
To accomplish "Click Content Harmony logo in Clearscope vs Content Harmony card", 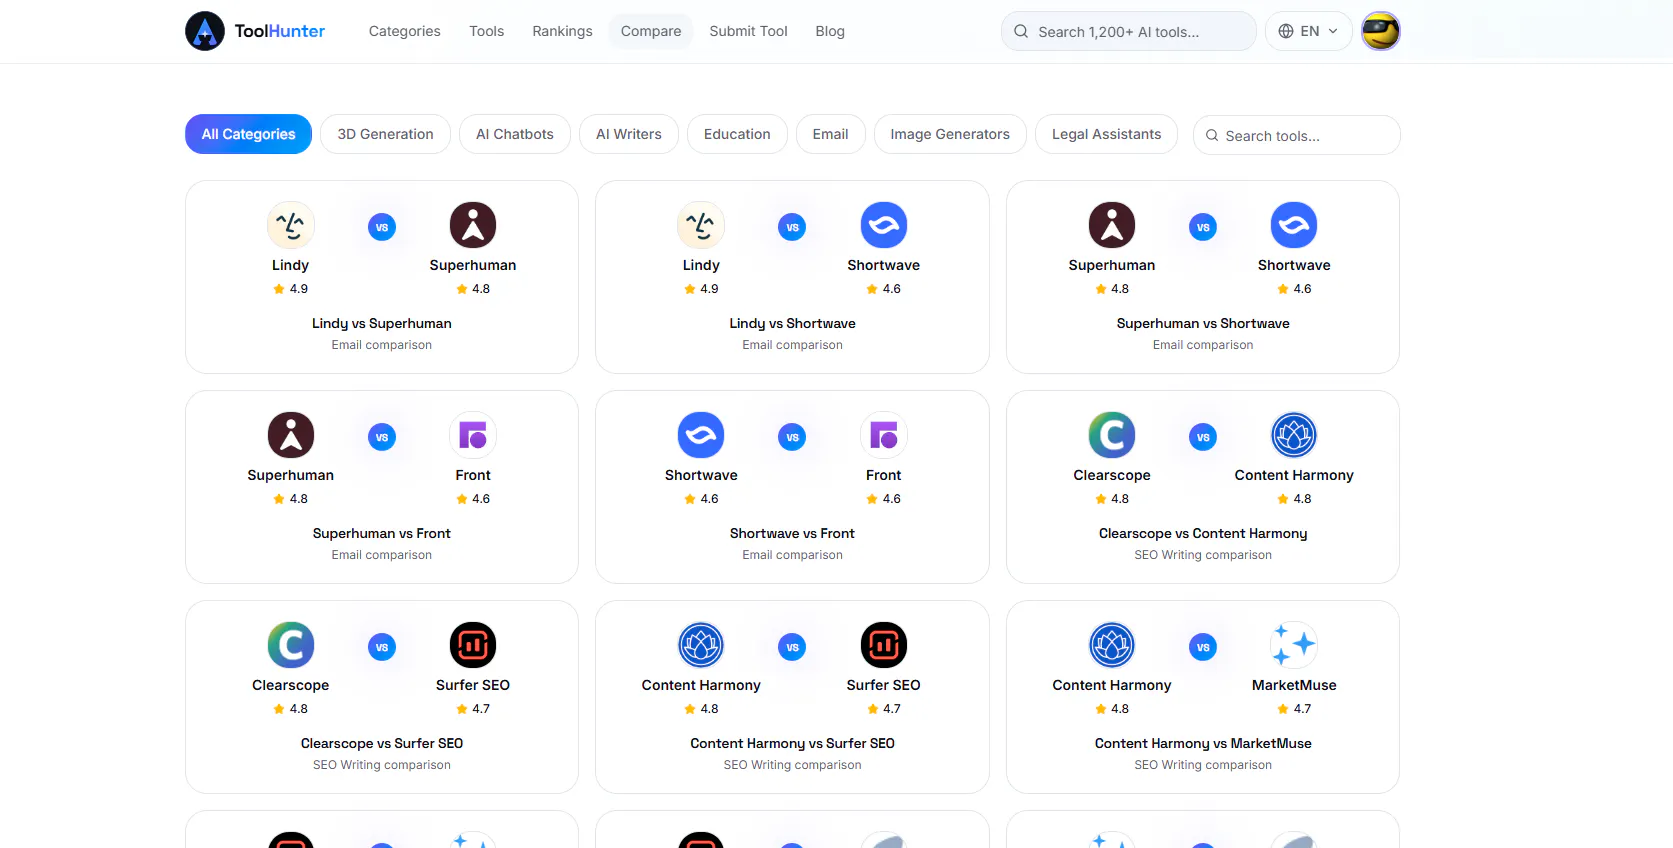I will pyautogui.click(x=1294, y=435).
